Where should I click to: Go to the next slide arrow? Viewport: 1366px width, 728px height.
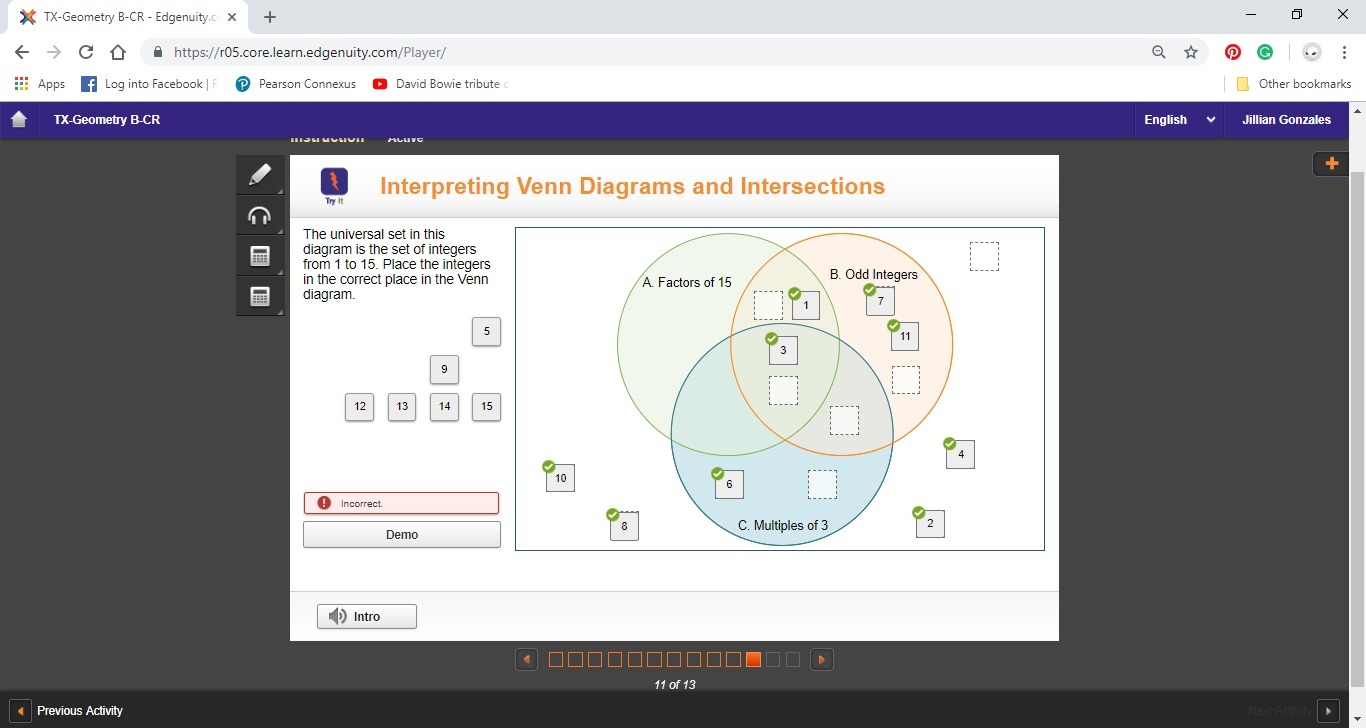[822, 660]
